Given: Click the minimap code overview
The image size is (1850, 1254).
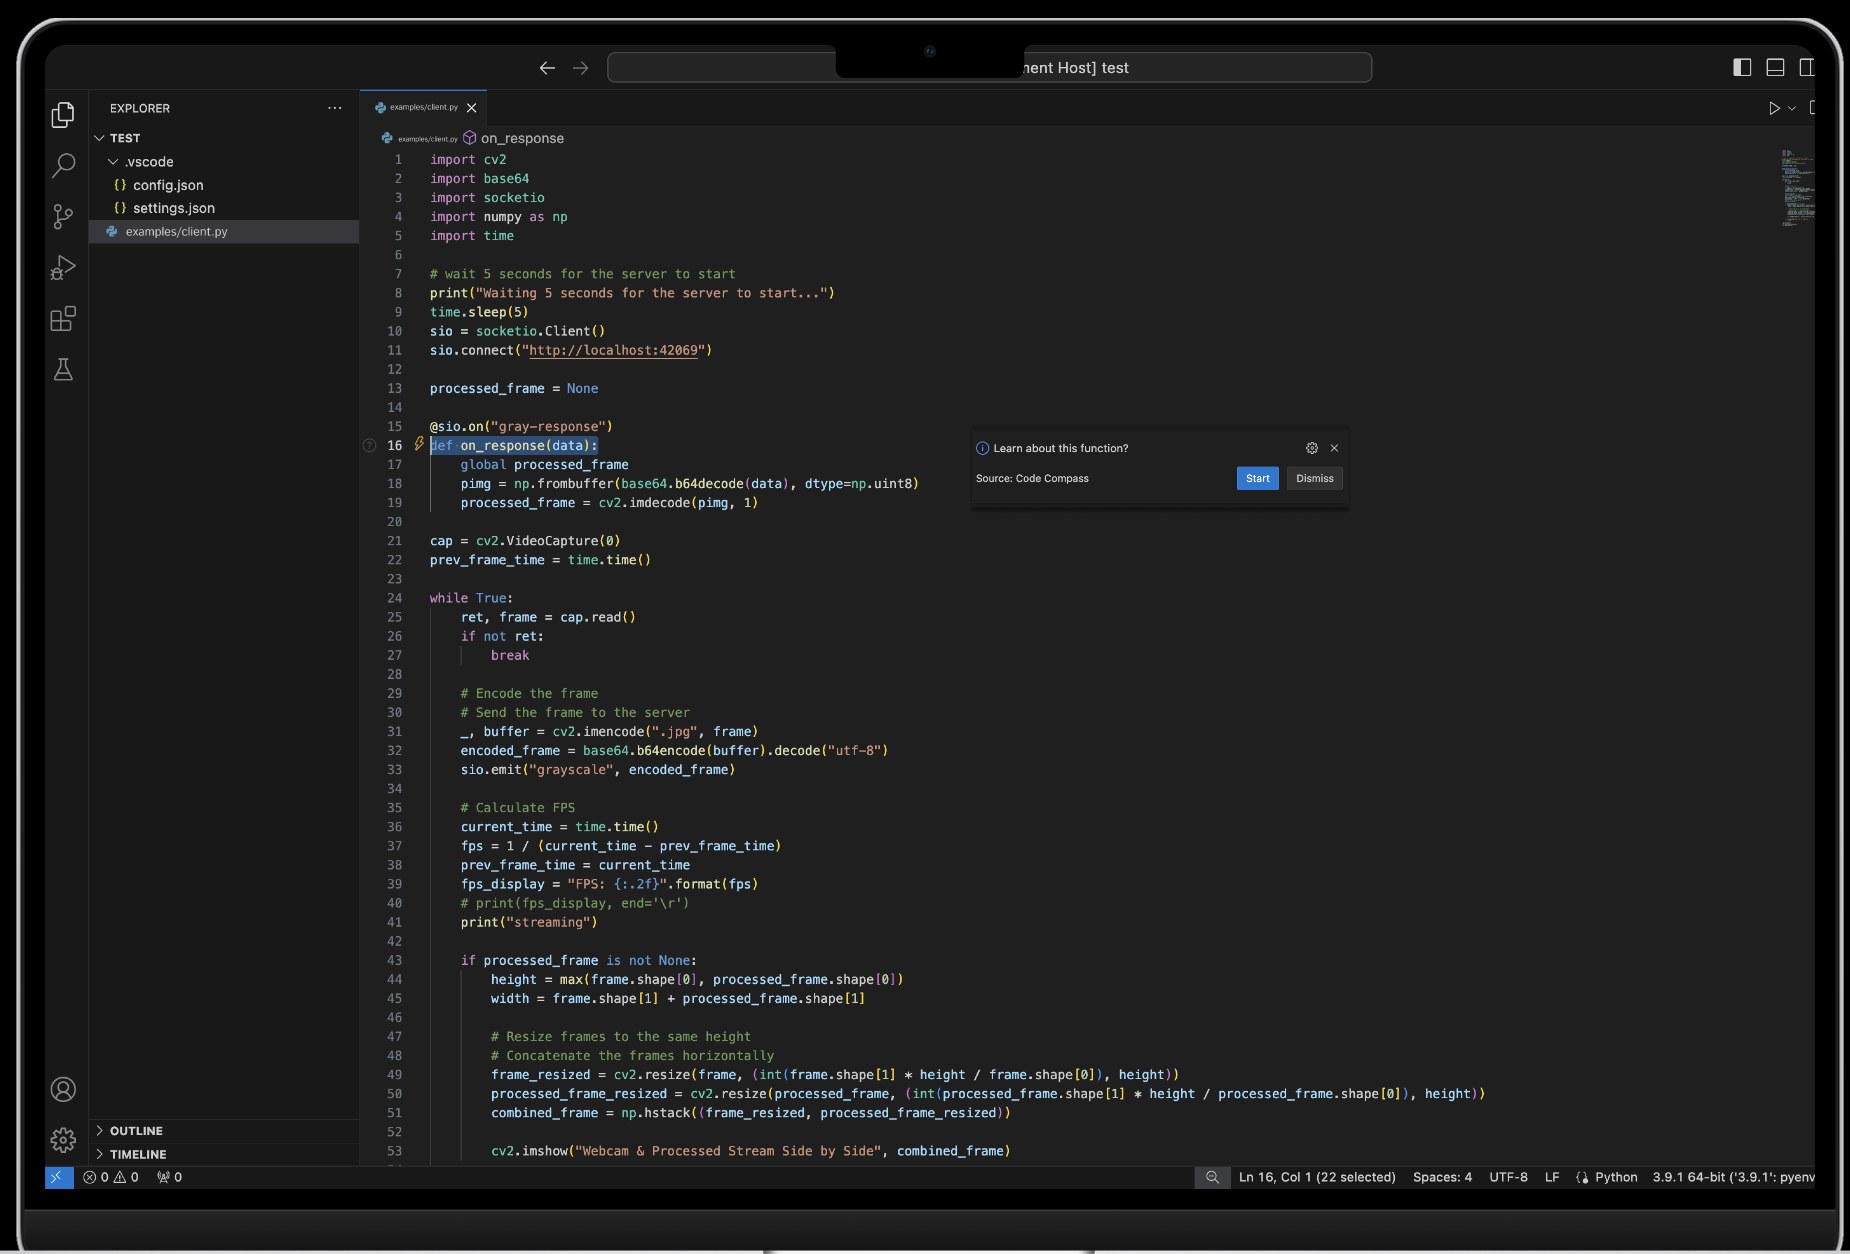Looking at the screenshot, I should tap(1796, 188).
